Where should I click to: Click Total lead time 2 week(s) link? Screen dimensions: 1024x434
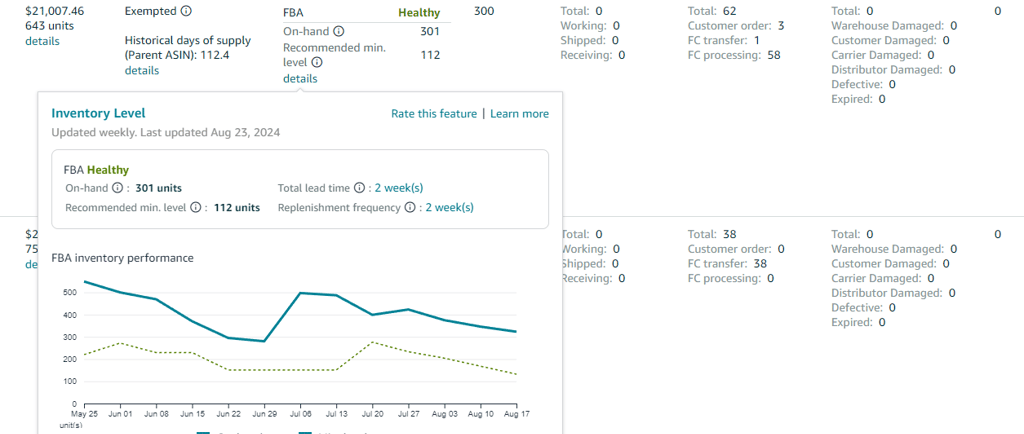point(398,187)
